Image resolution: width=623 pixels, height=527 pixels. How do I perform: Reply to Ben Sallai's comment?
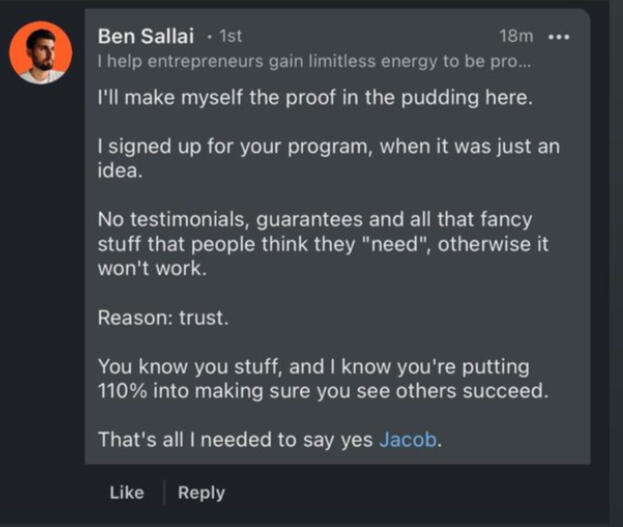tap(201, 492)
